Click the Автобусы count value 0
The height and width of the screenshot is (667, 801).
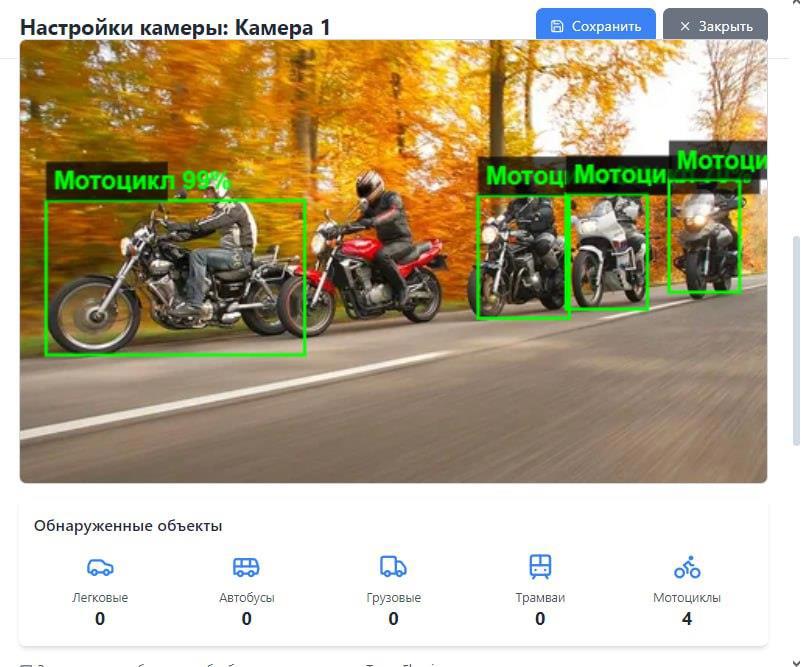coord(247,619)
